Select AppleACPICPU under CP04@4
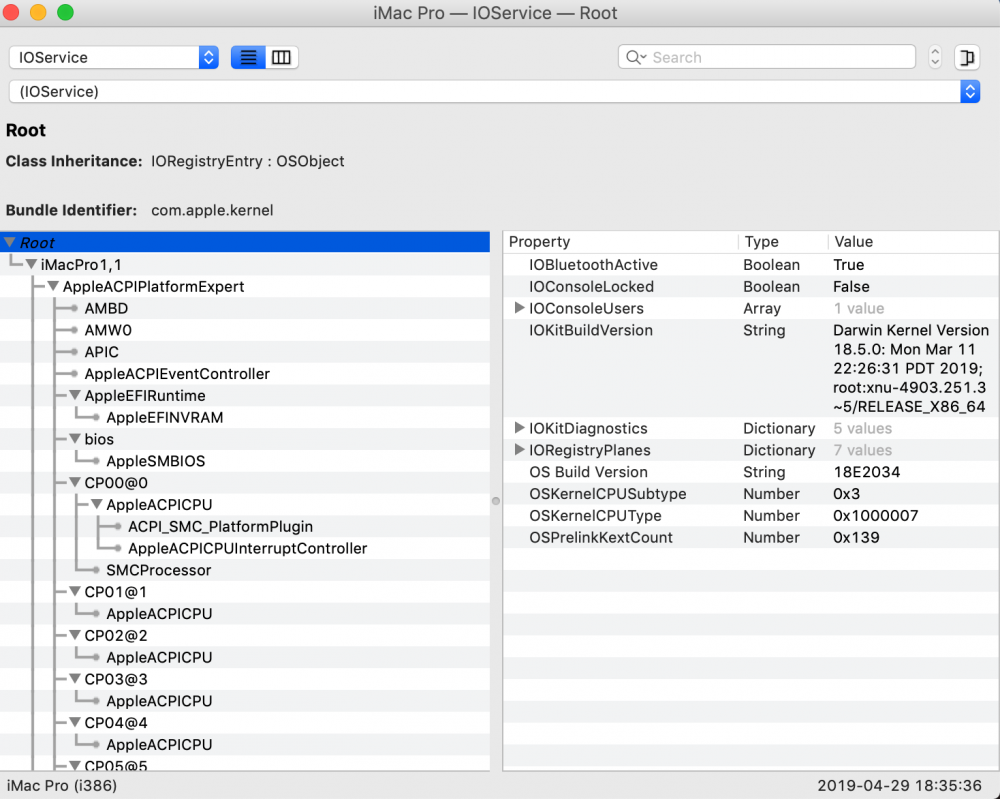Image resolution: width=1000 pixels, height=799 pixels. [x=159, y=745]
